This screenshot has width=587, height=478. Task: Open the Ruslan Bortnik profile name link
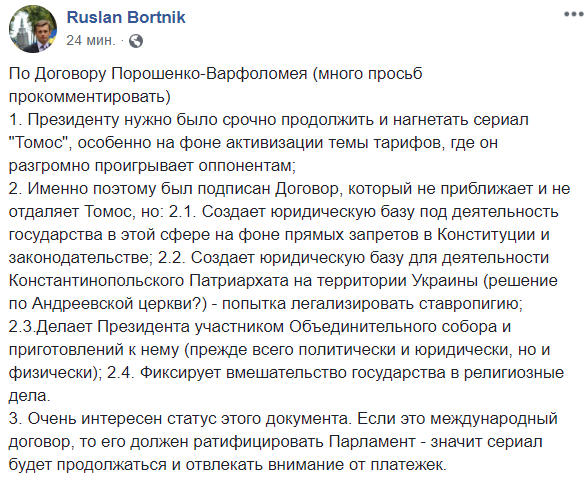(126, 17)
